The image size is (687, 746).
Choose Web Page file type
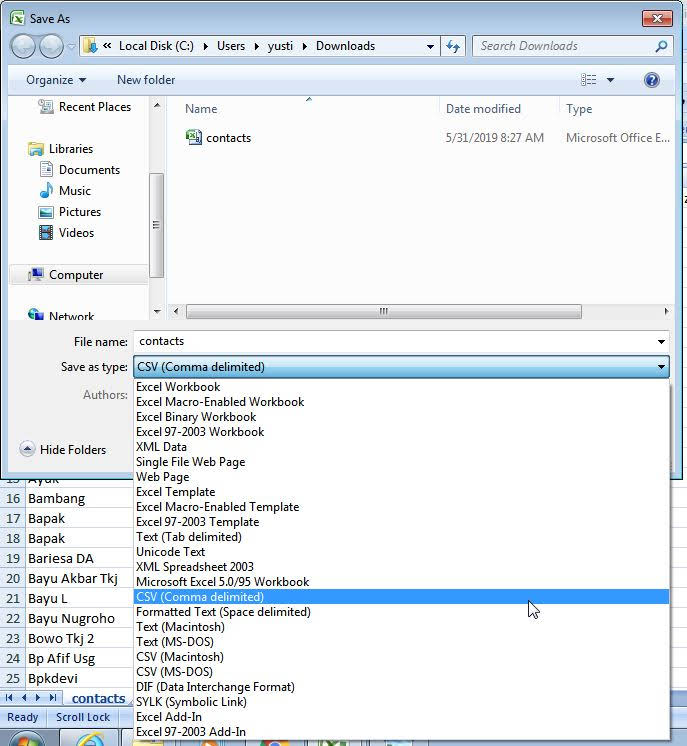(402, 477)
